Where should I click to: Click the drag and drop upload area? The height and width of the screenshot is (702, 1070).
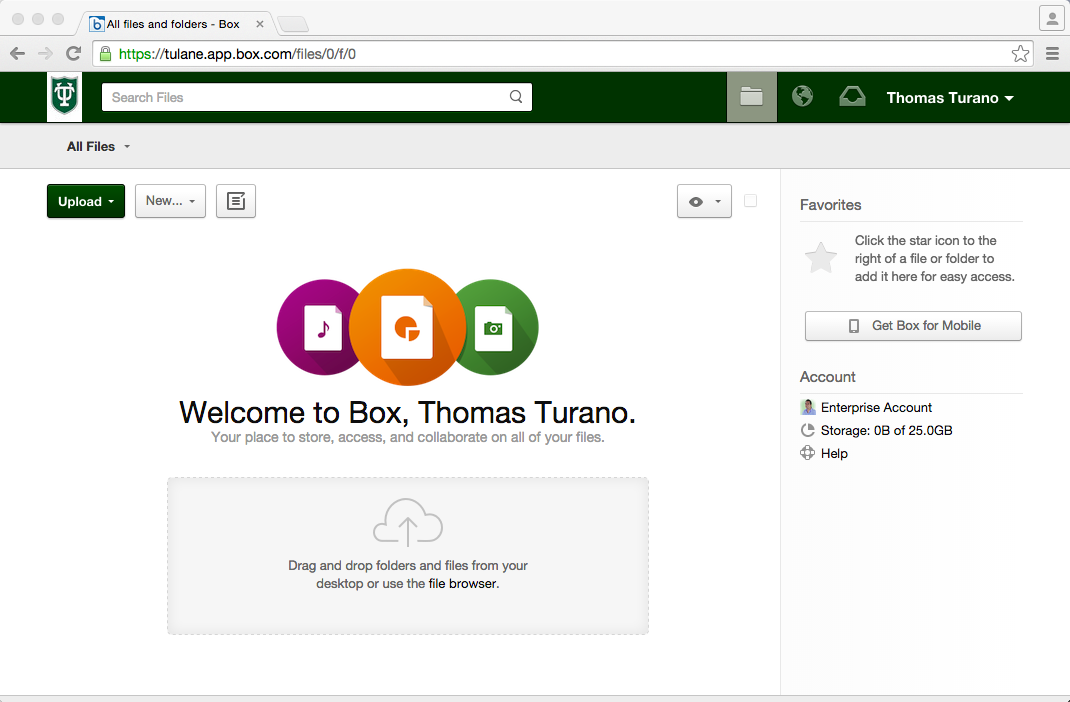(x=408, y=556)
